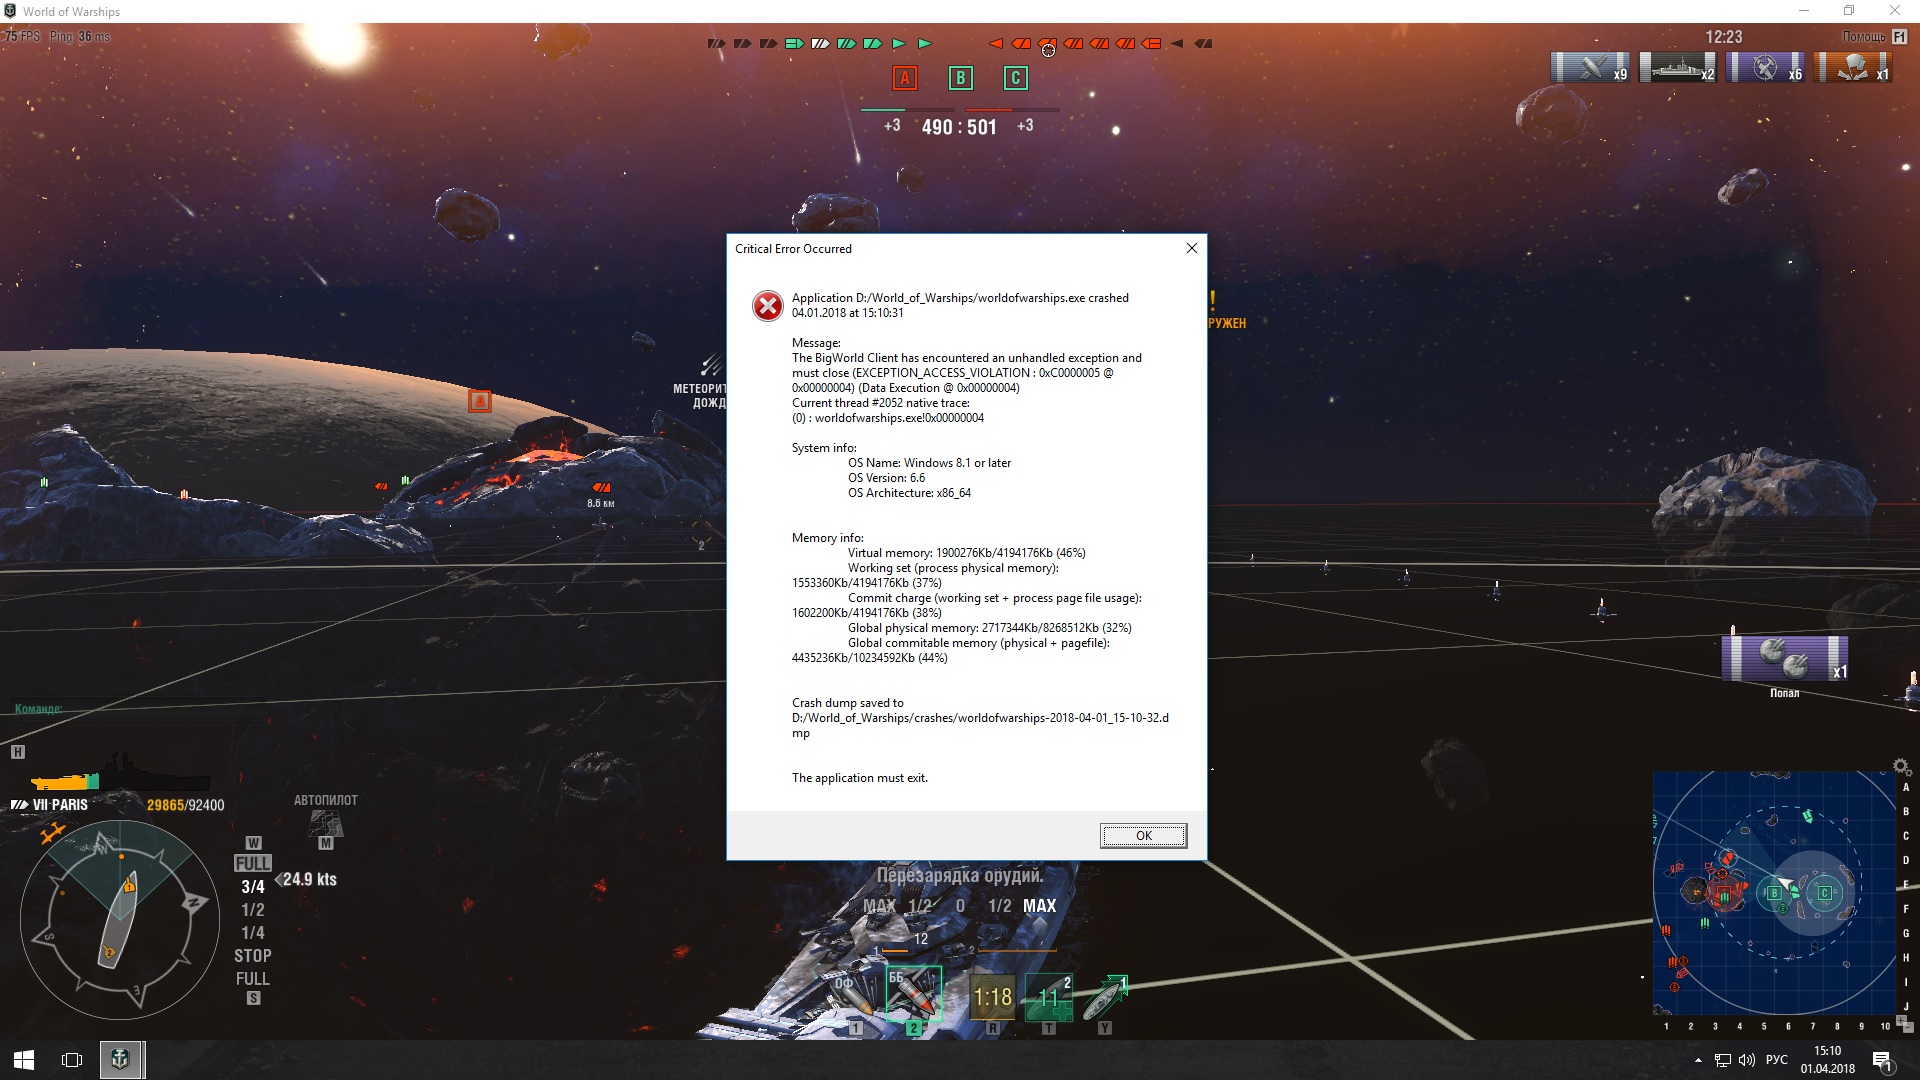1920x1080 pixels.
Task: Click the 29865/92400 hit points value
Action: click(185, 805)
